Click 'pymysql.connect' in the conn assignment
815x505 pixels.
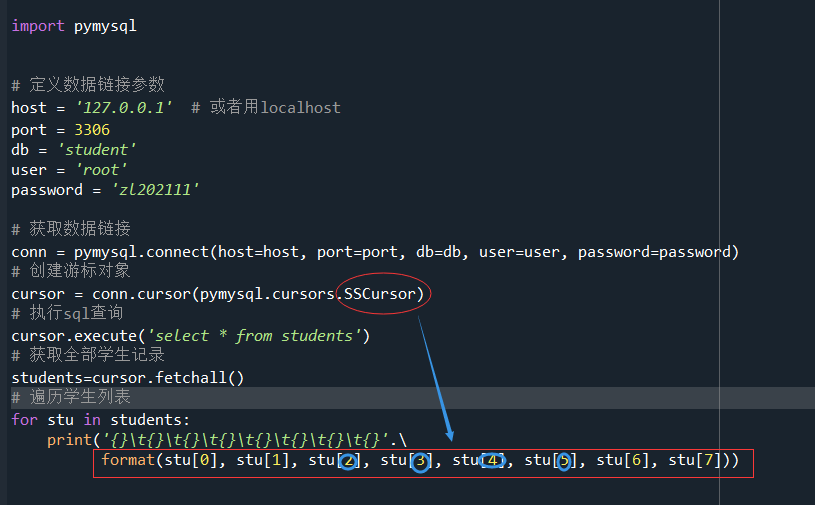[141, 252]
